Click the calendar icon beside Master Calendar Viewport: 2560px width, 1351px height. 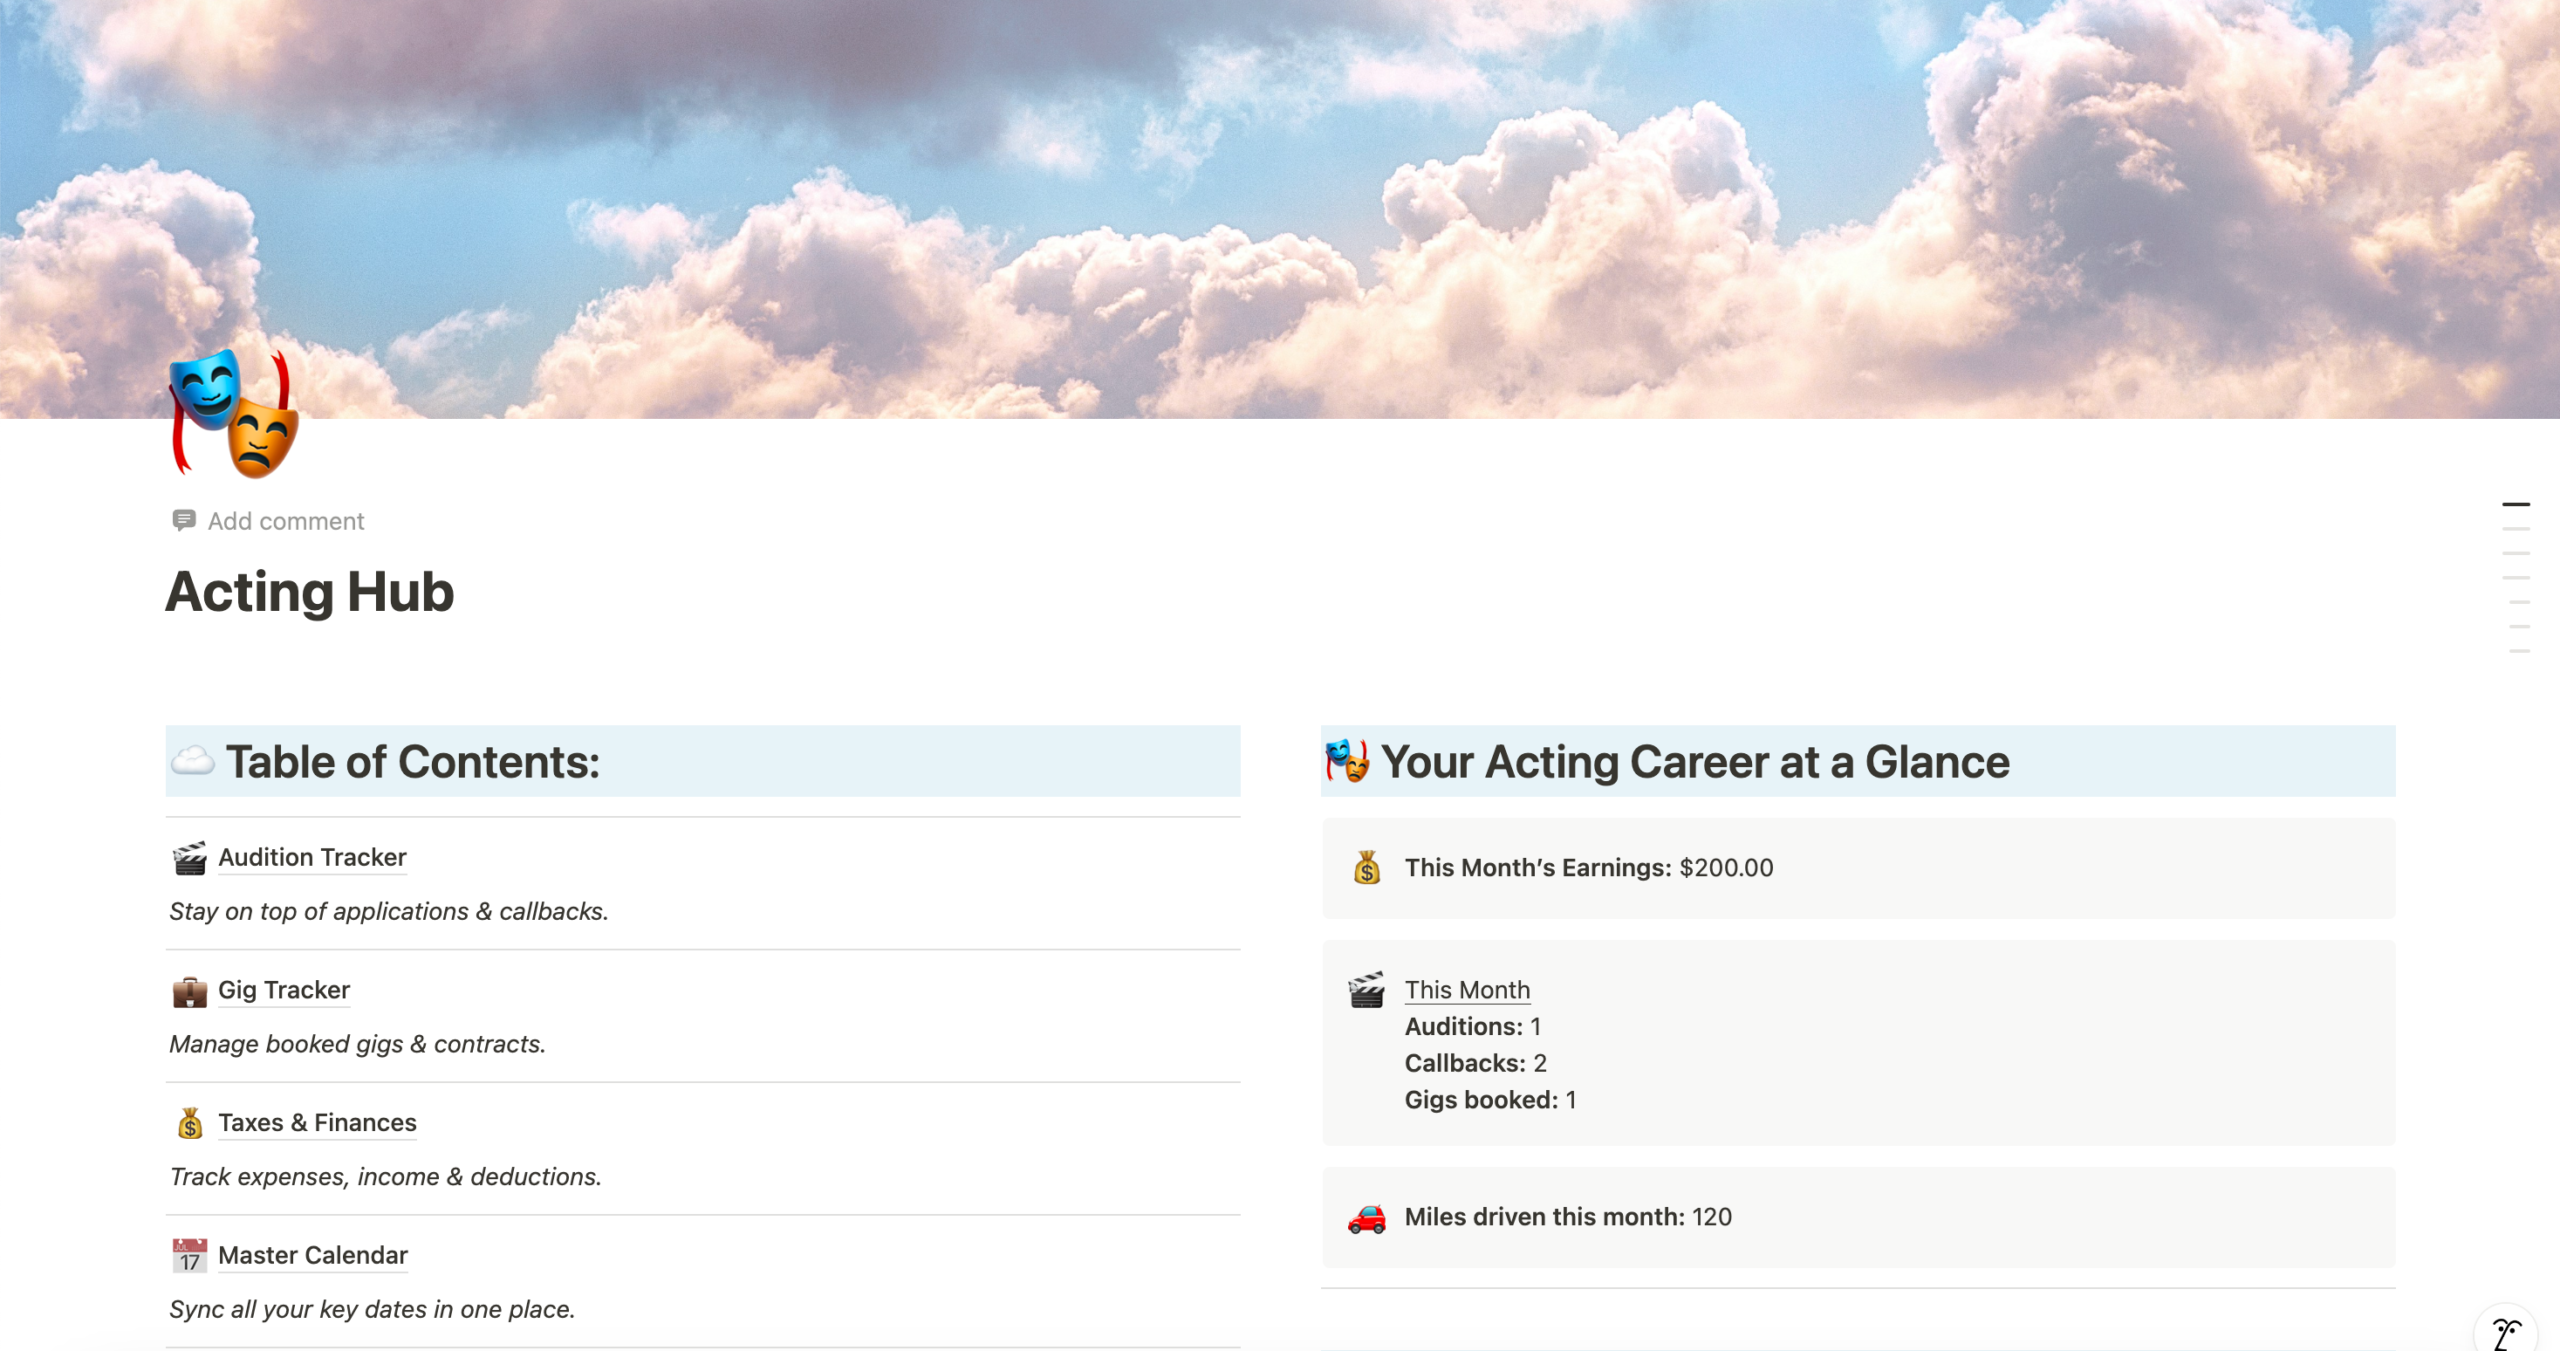pos(189,1256)
